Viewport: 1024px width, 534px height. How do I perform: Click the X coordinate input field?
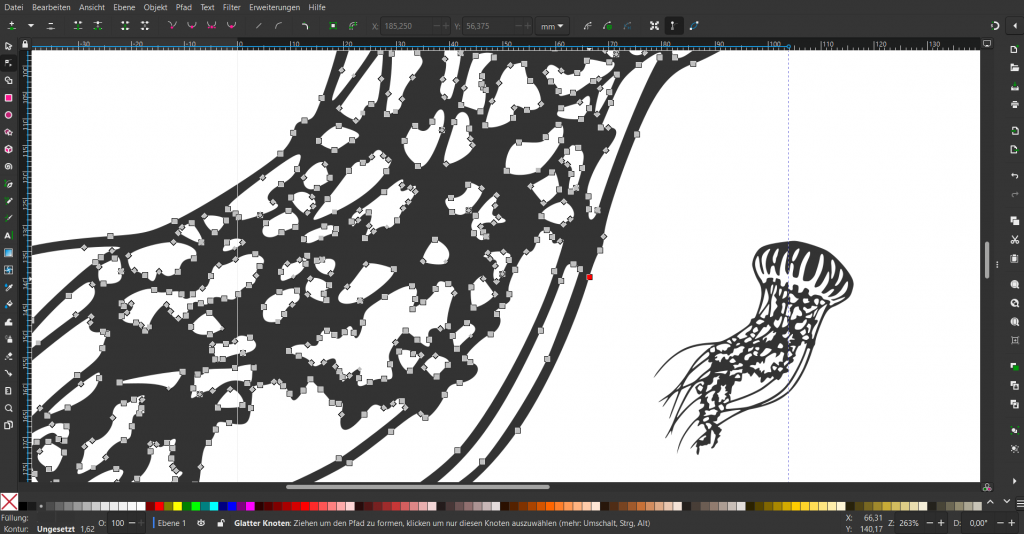(x=405, y=25)
